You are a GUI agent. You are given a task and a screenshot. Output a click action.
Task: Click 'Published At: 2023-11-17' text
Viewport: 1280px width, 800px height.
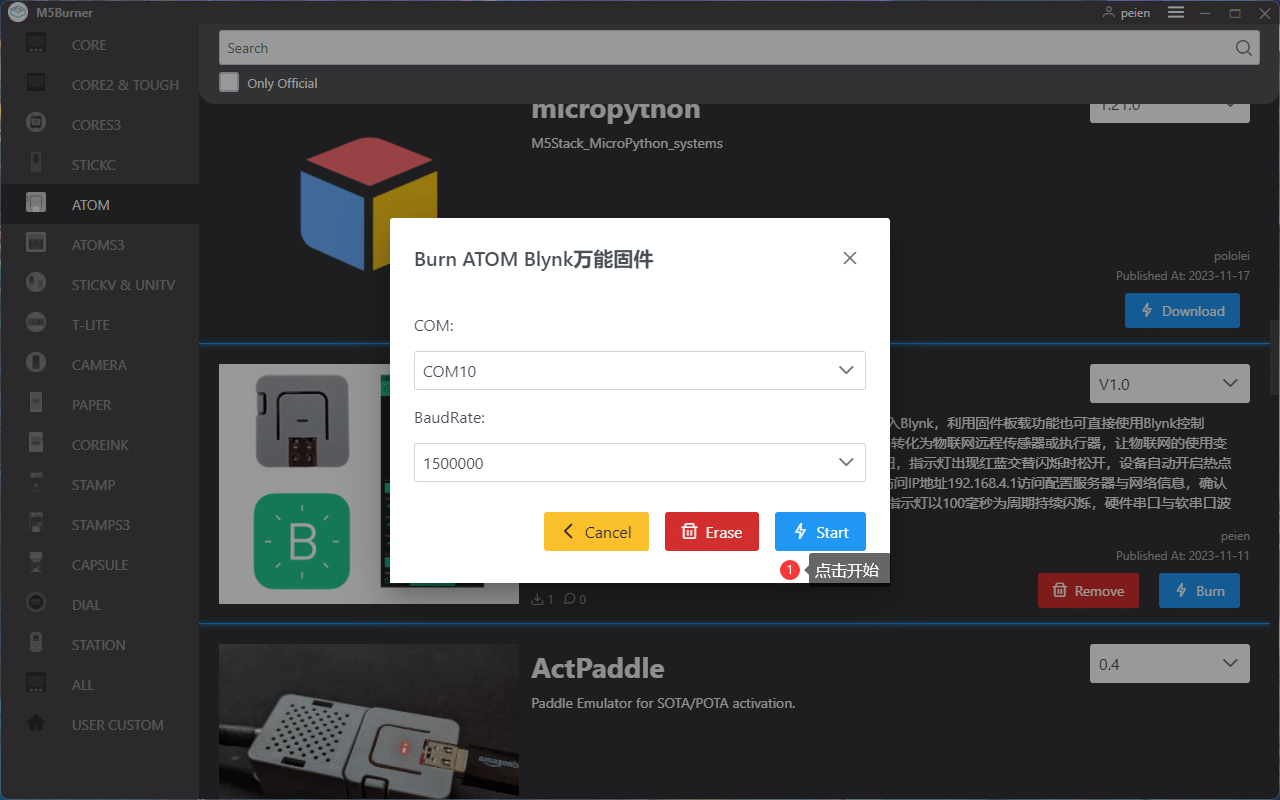1183,275
